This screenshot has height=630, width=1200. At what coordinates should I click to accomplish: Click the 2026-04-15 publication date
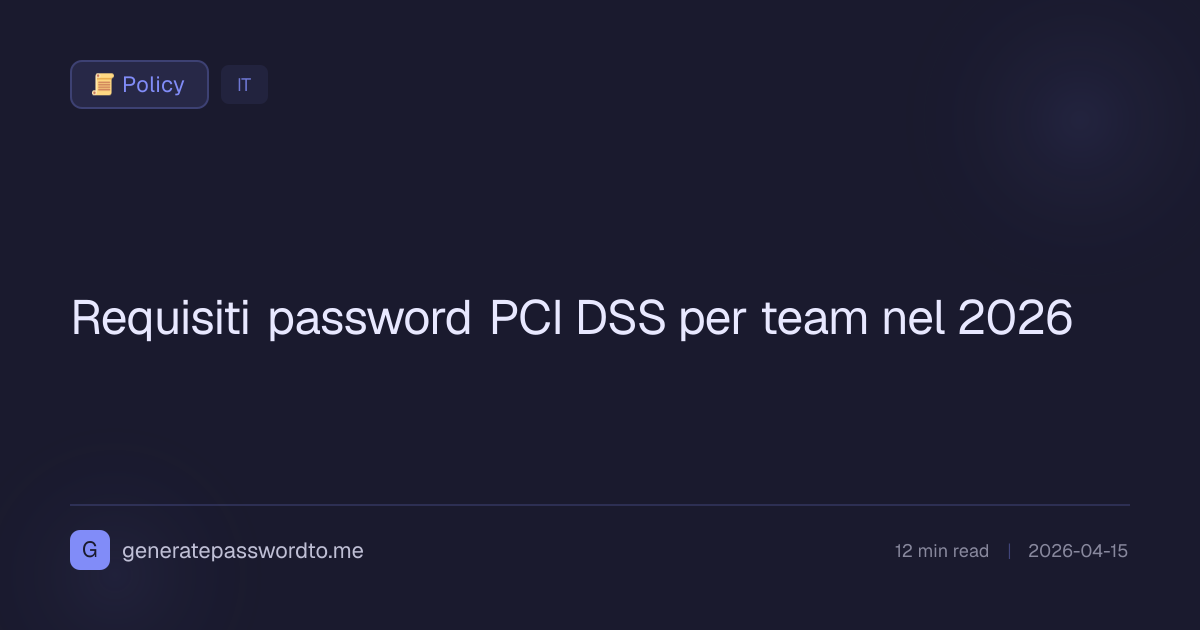click(x=1077, y=551)
